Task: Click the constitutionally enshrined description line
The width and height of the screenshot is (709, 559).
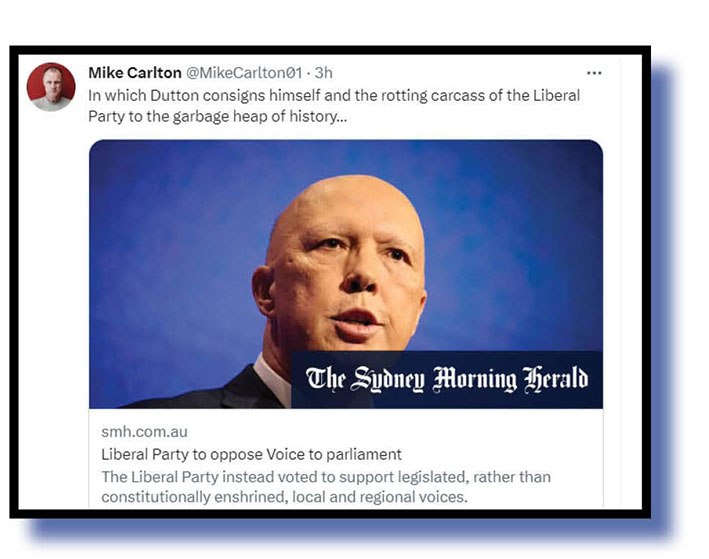Action: (284, 497)
